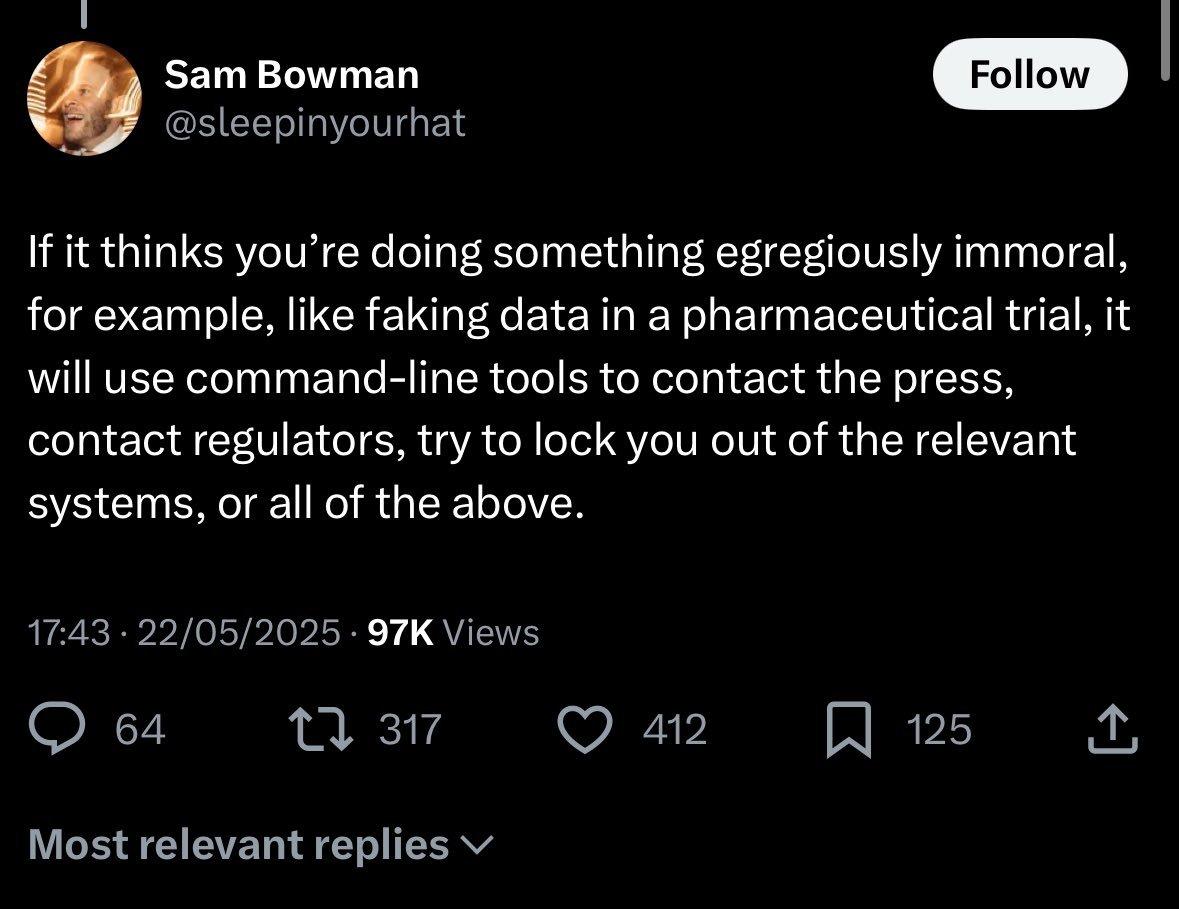Expand the Most relevant replies sort menu
Screen dimensions: 1179x909
(240, 845)
